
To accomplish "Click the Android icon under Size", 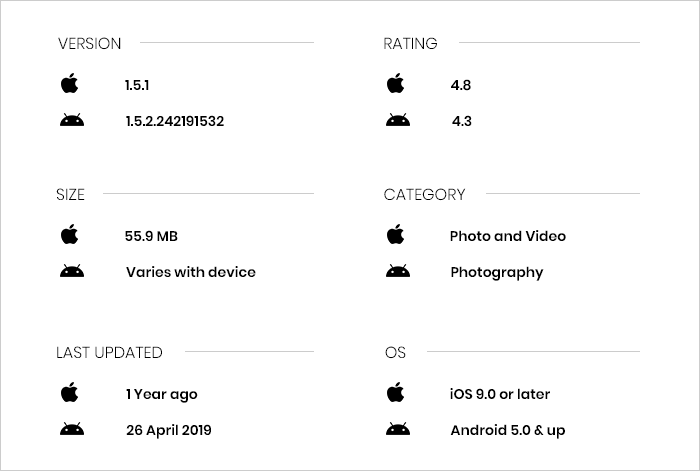I will click(72, 271).
